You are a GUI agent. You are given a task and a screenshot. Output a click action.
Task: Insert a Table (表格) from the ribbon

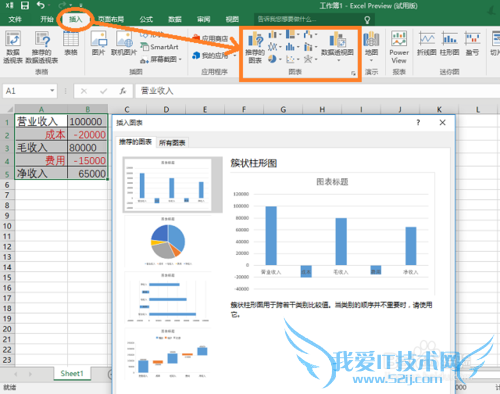[71, 43]
